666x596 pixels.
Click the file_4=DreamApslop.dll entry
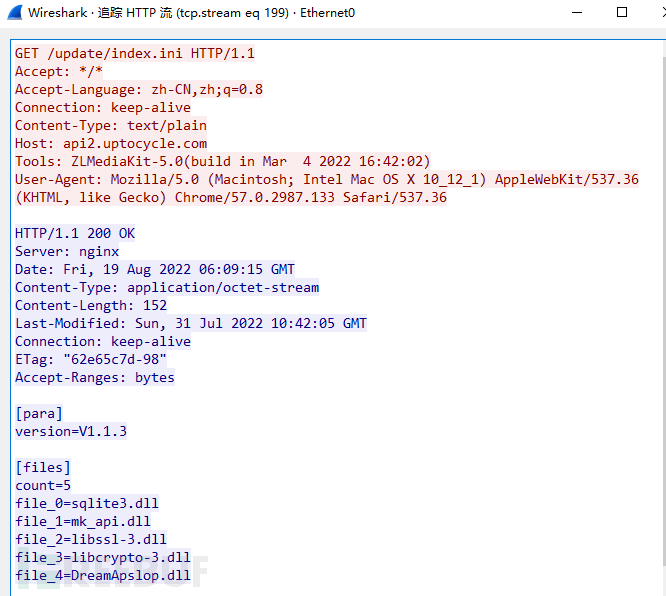pyautogui.click(x=103, y=576)
